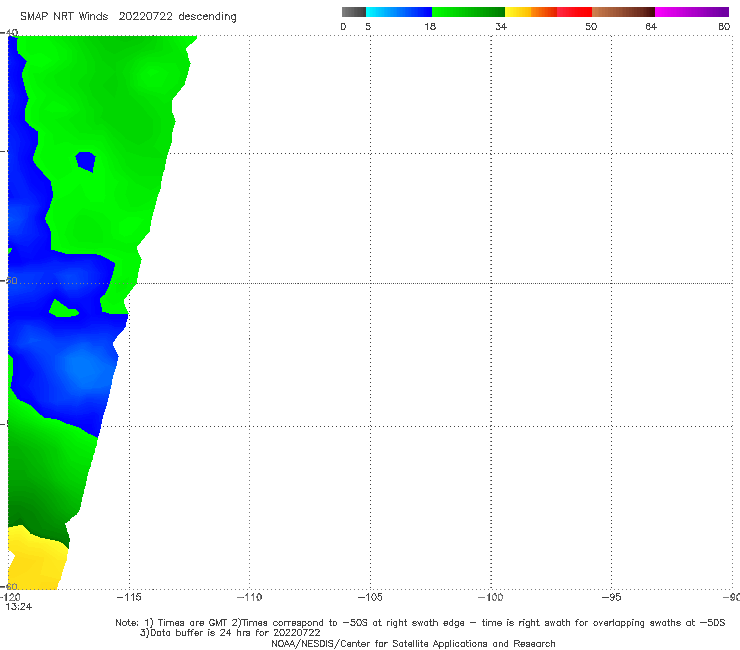Viewport: 740px width, 650px height.
Task: Click the color bar label '5'
Action: click(x=368, y=26)
